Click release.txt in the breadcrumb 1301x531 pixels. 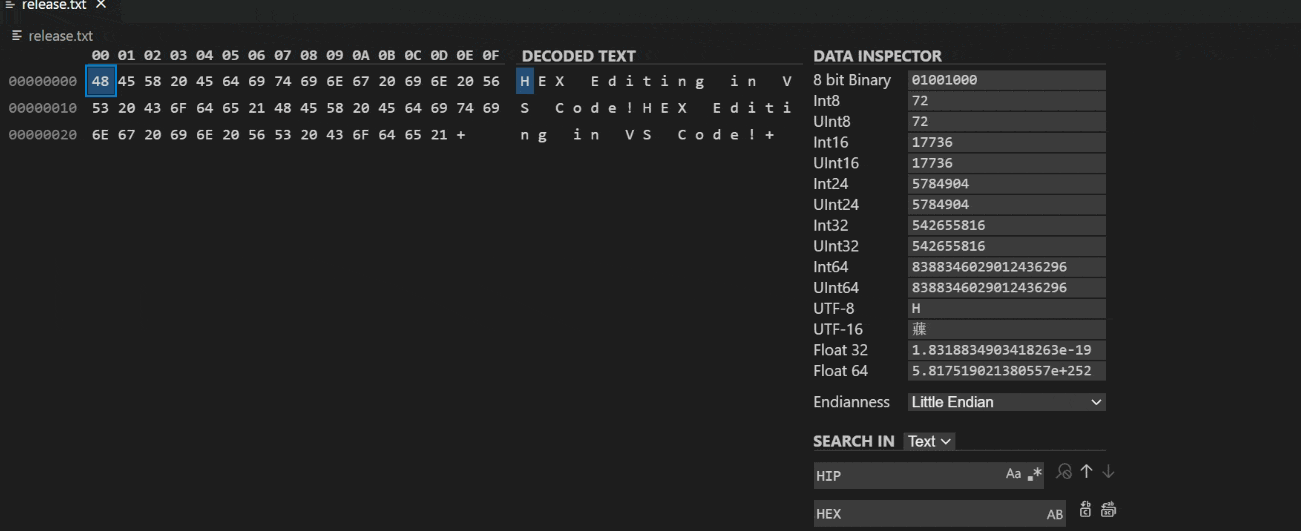tap(60, 36)
